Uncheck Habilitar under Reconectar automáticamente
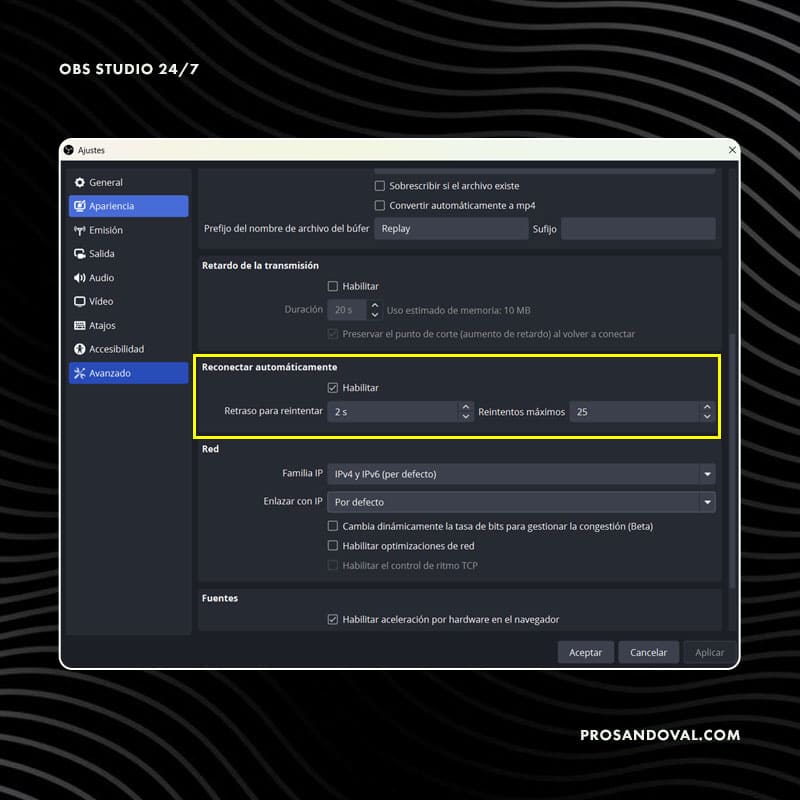Screen dimensions: 800x800 pyautogui.click(x=333, y=388)
